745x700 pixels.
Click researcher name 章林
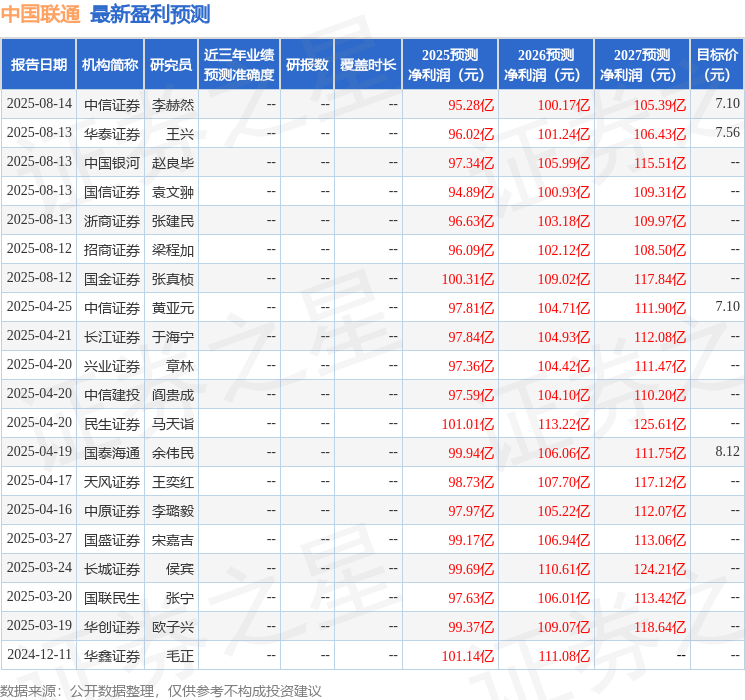pos(180,366)
